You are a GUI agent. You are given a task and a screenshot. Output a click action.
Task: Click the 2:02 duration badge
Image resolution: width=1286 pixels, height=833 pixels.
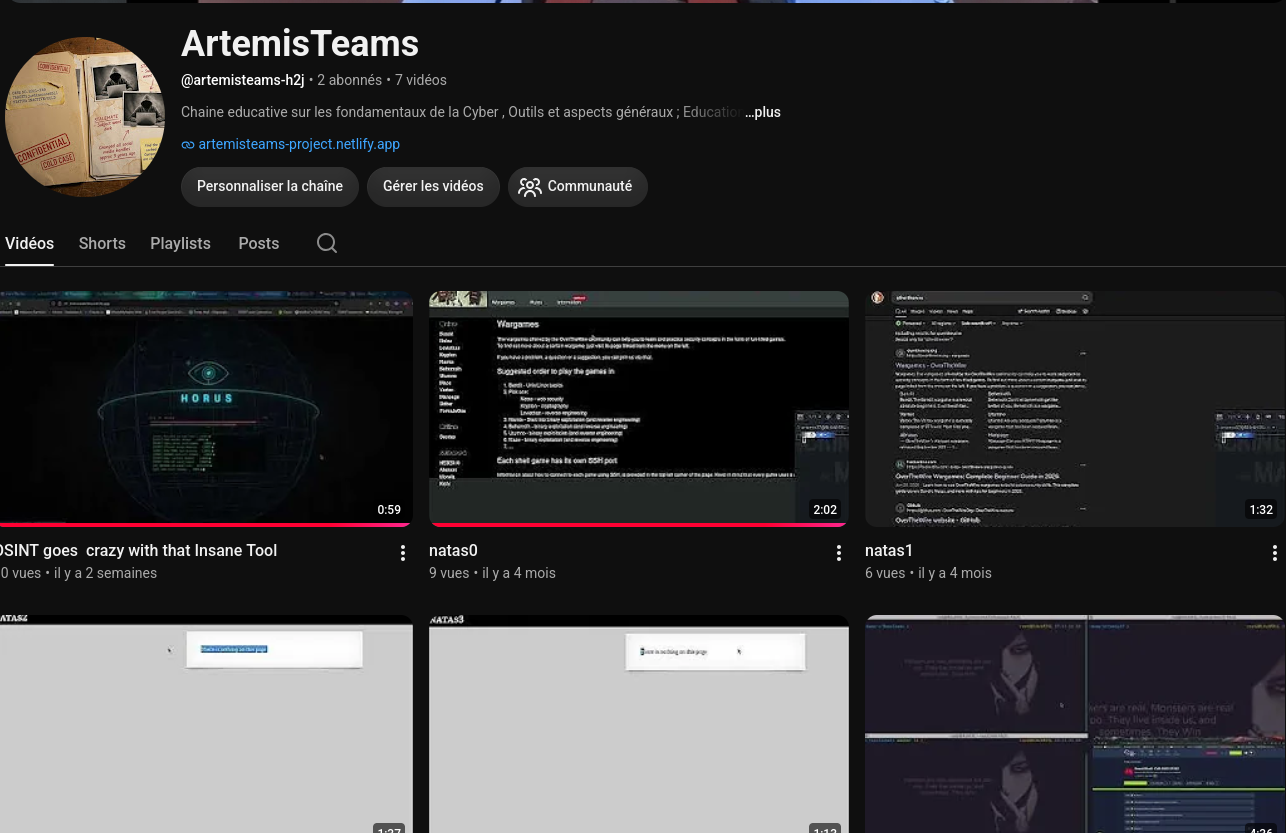coord(825,510)
